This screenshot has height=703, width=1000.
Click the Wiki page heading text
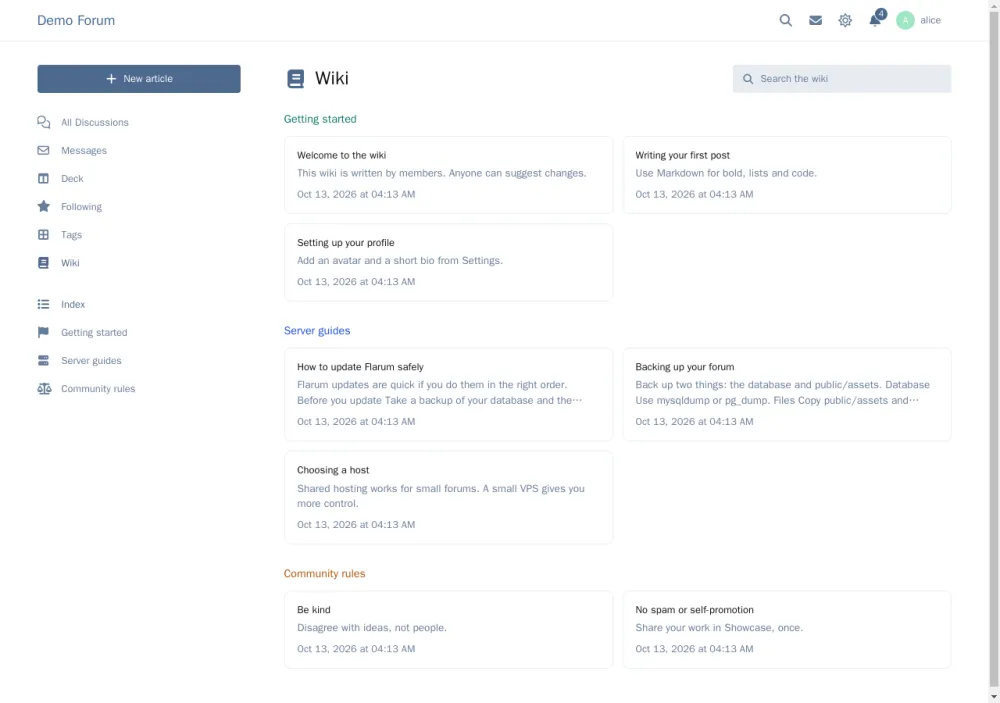click(x=332, y=78)
